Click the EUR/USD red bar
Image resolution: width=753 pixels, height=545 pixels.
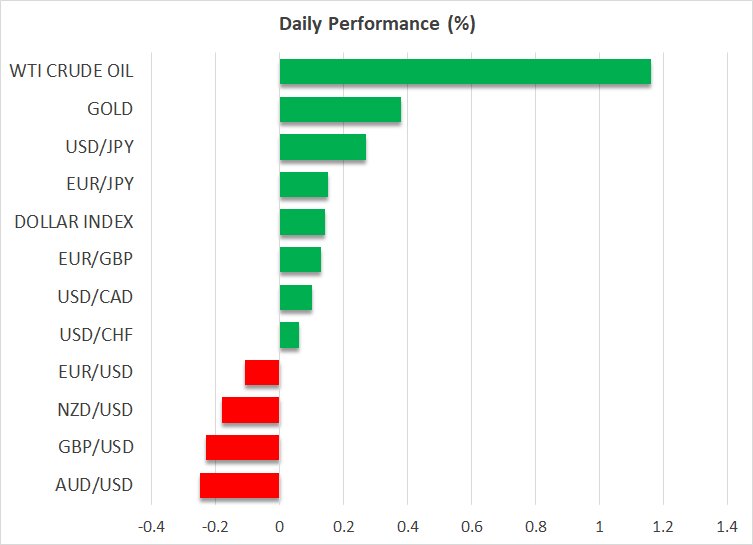click(x=262, y=373)
